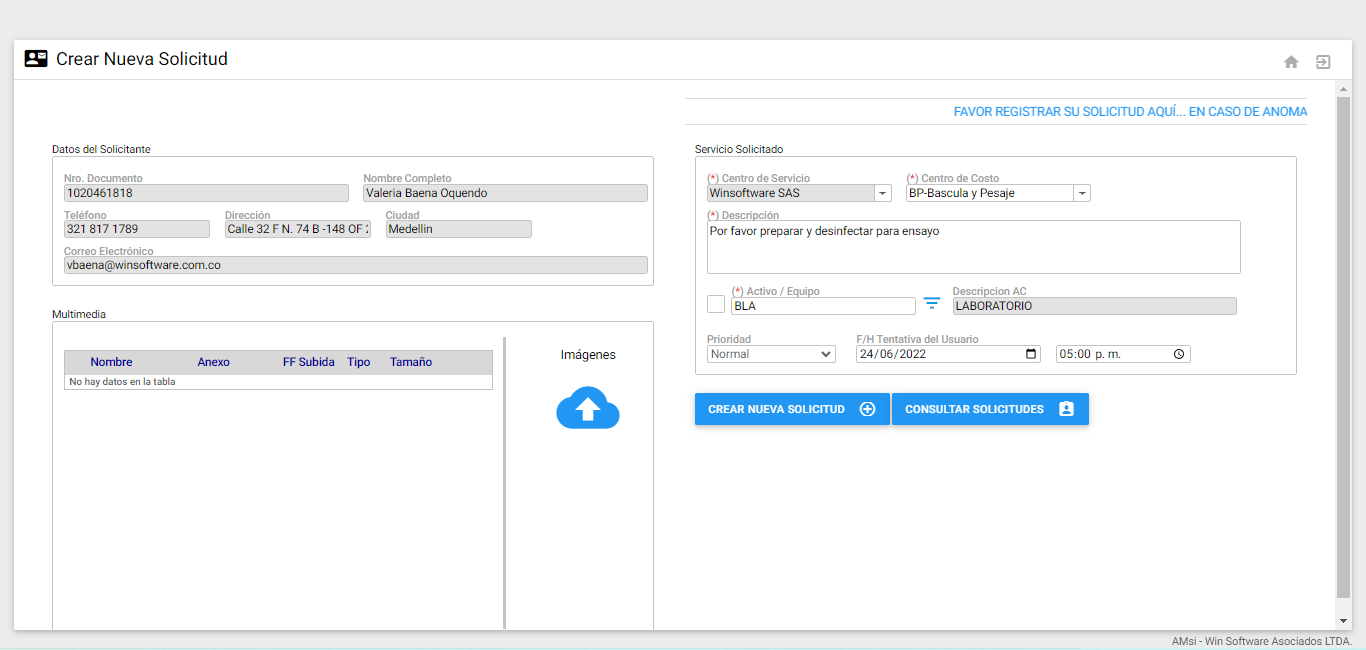
Task: Click 'No hay datos en la tabla' row
Action: pos(278,382)
